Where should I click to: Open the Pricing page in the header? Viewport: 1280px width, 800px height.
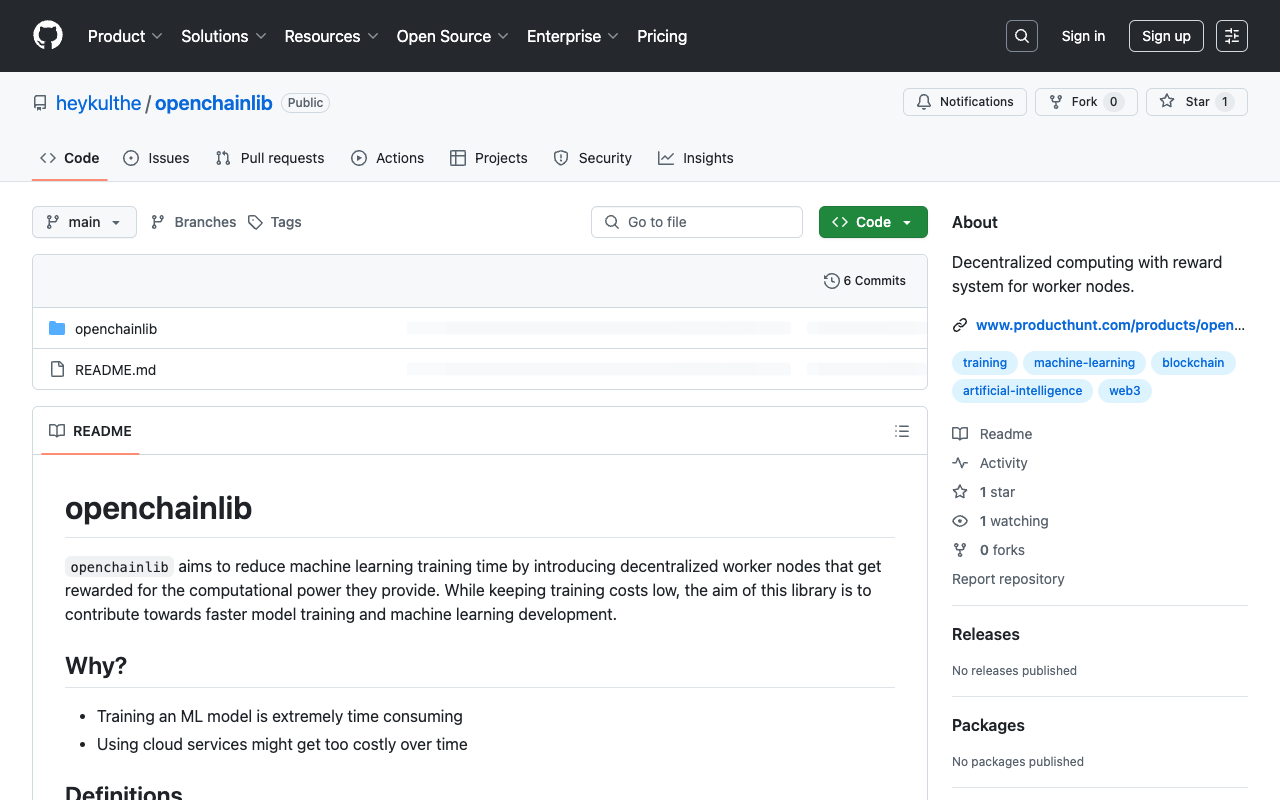(662, 36)
